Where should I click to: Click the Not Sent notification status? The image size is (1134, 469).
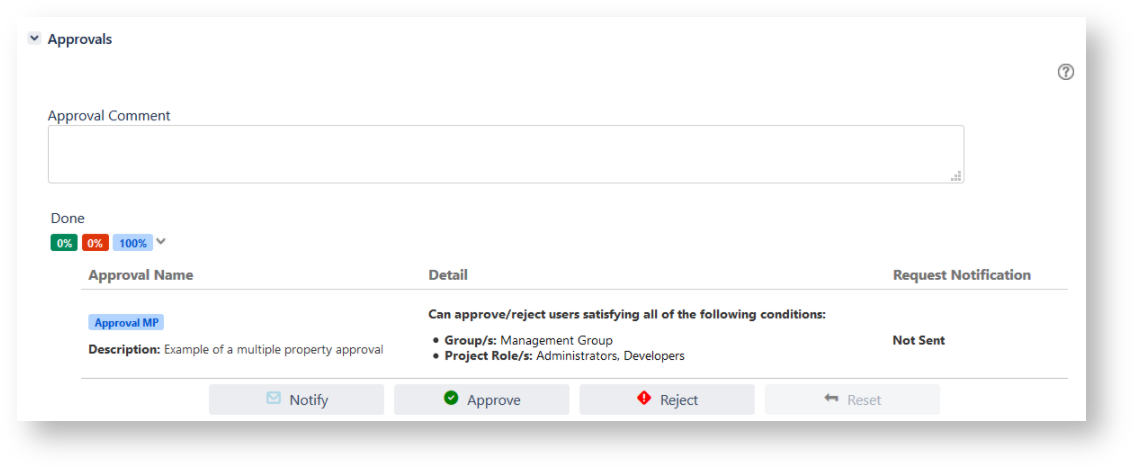(918, 340)
